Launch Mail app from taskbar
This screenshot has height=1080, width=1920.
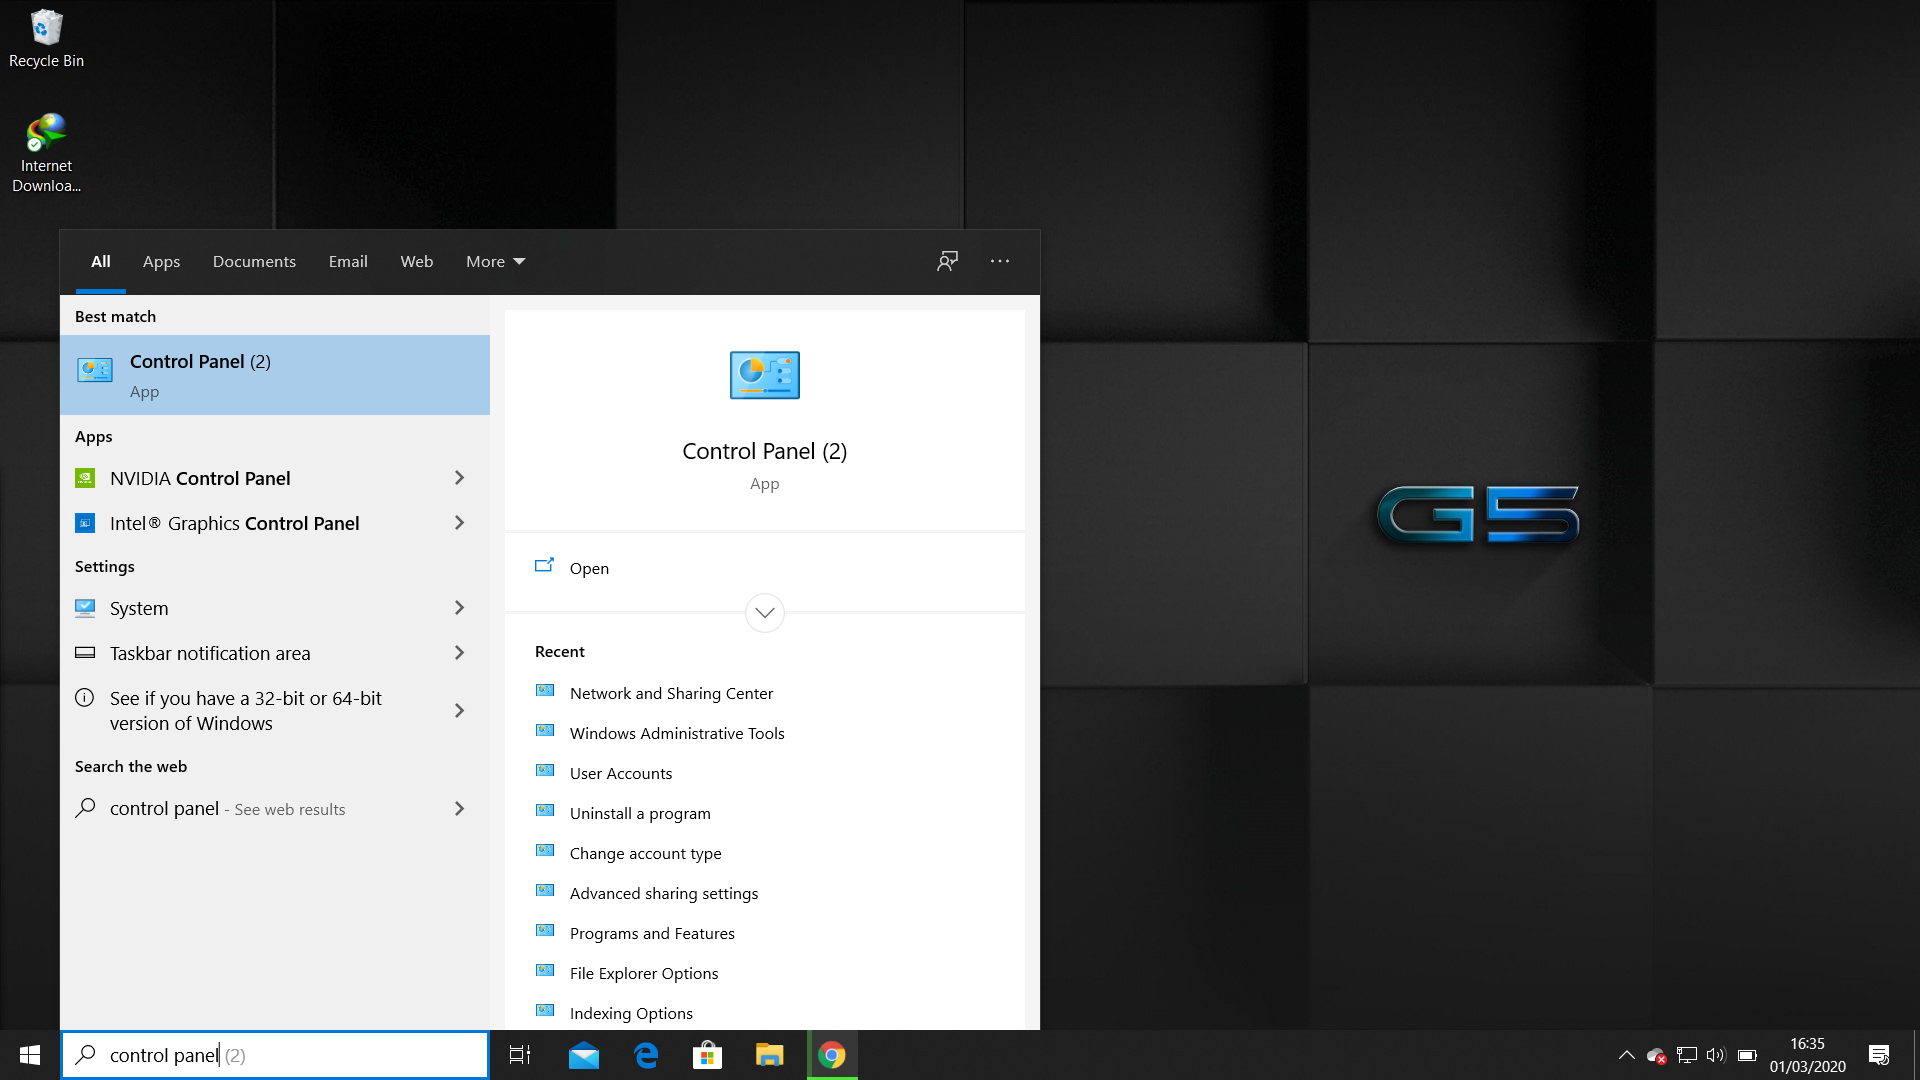pos(583,1055)
